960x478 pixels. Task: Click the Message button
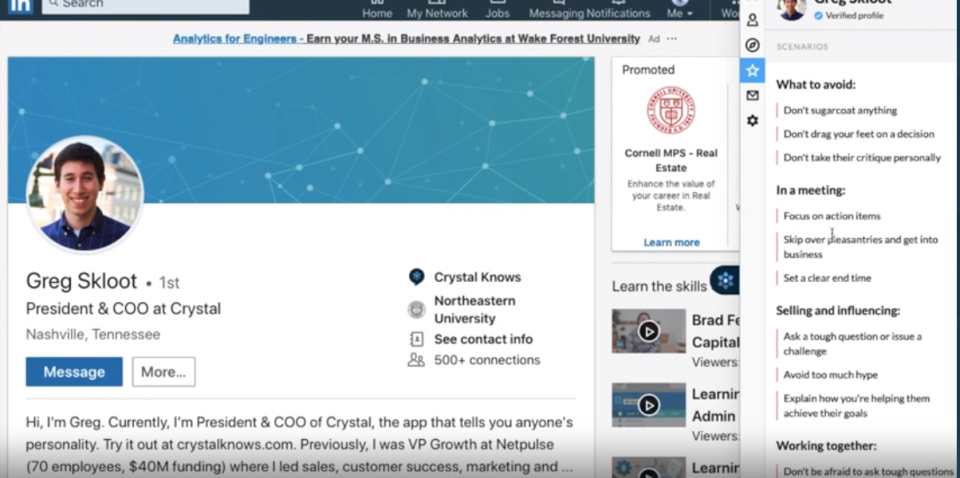(74, 372)
